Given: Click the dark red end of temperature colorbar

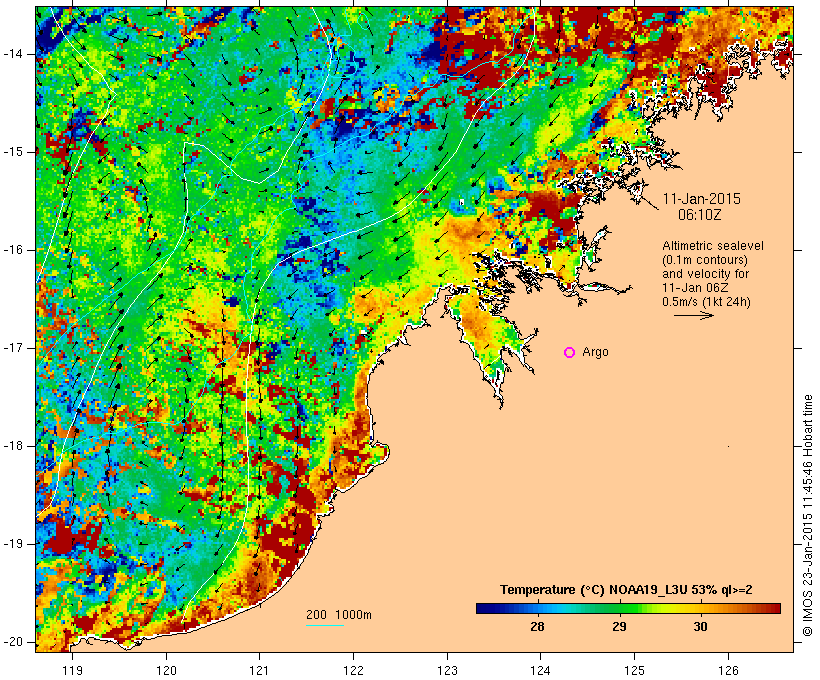Looking at the screenshot, I should pyautogui.click(x=771, y=608).
